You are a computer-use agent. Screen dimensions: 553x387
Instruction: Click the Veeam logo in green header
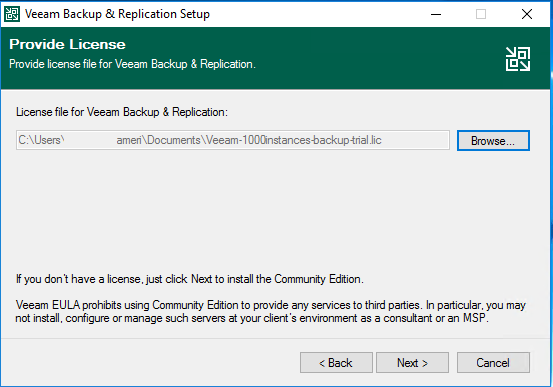tap(518, 59)
